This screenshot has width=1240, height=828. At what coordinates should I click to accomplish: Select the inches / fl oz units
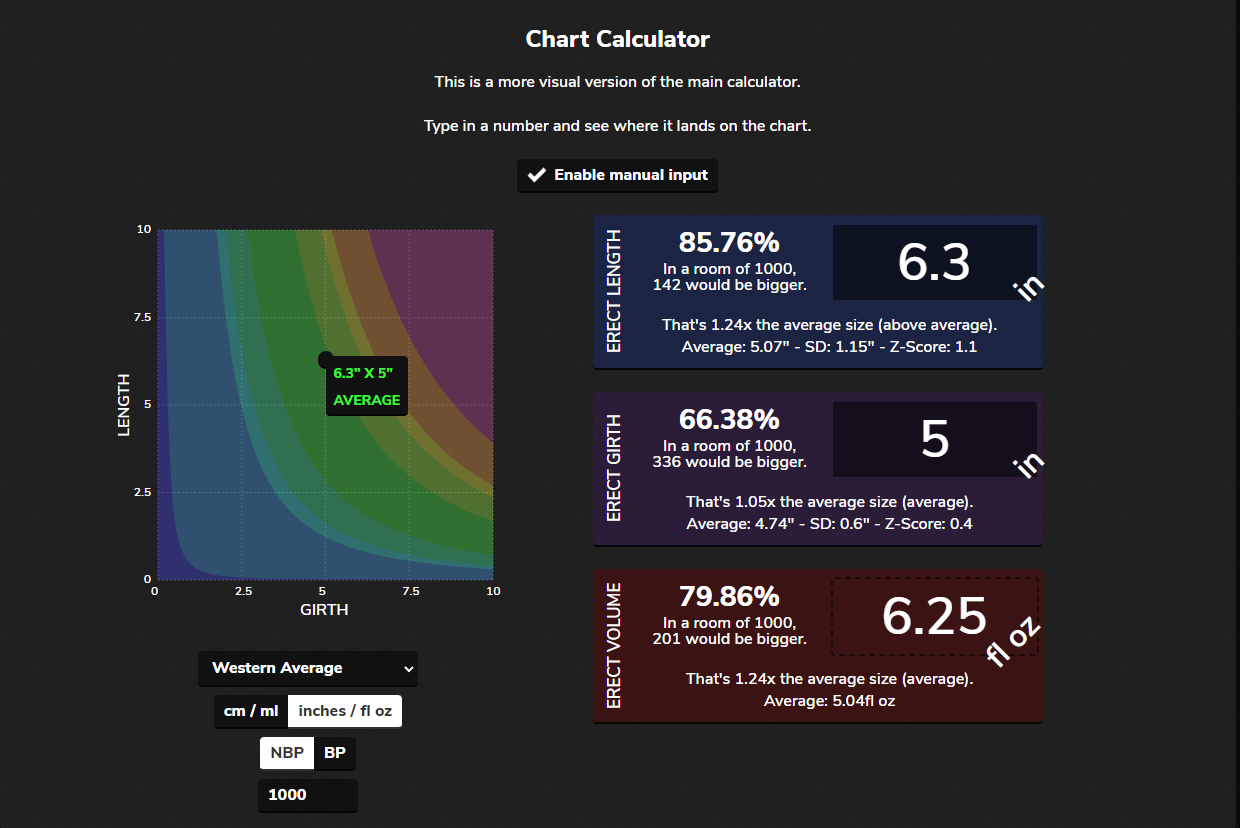click(345, 711)
